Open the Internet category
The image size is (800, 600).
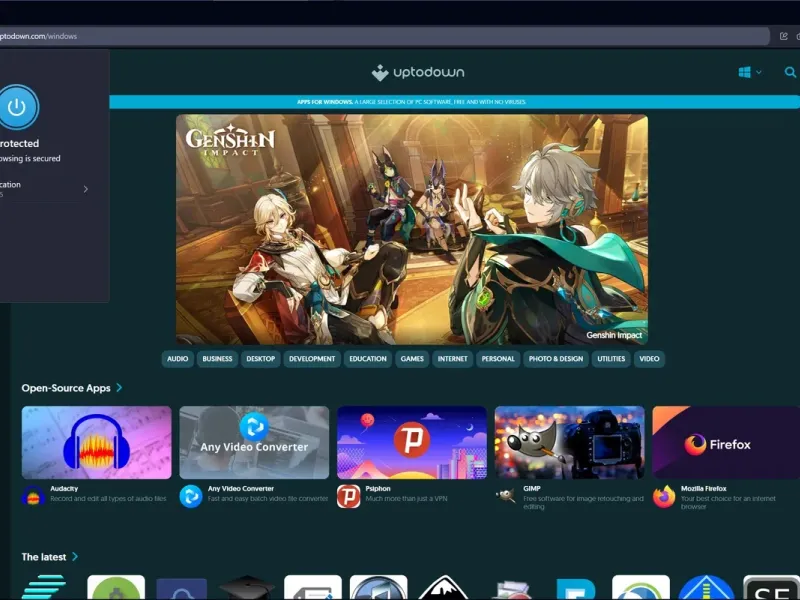(453, 359)
